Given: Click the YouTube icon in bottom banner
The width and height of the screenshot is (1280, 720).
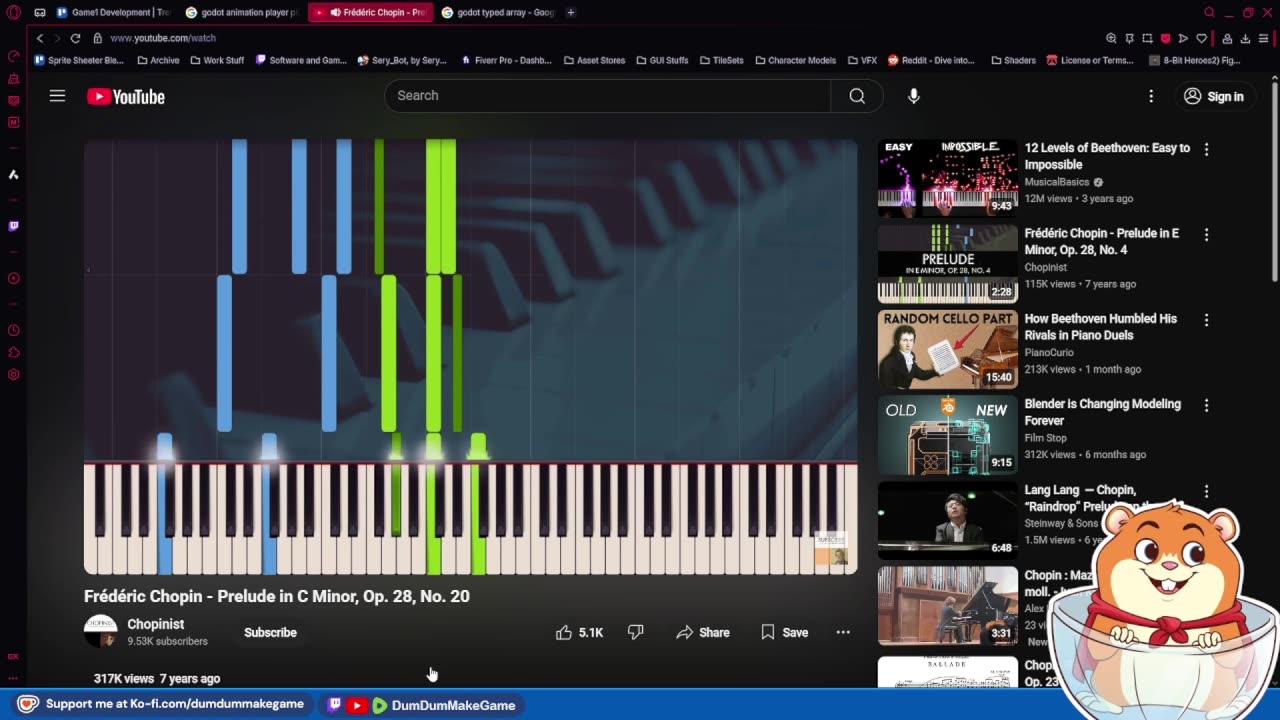Looking at the screenshot, I should tap(357, 705).
